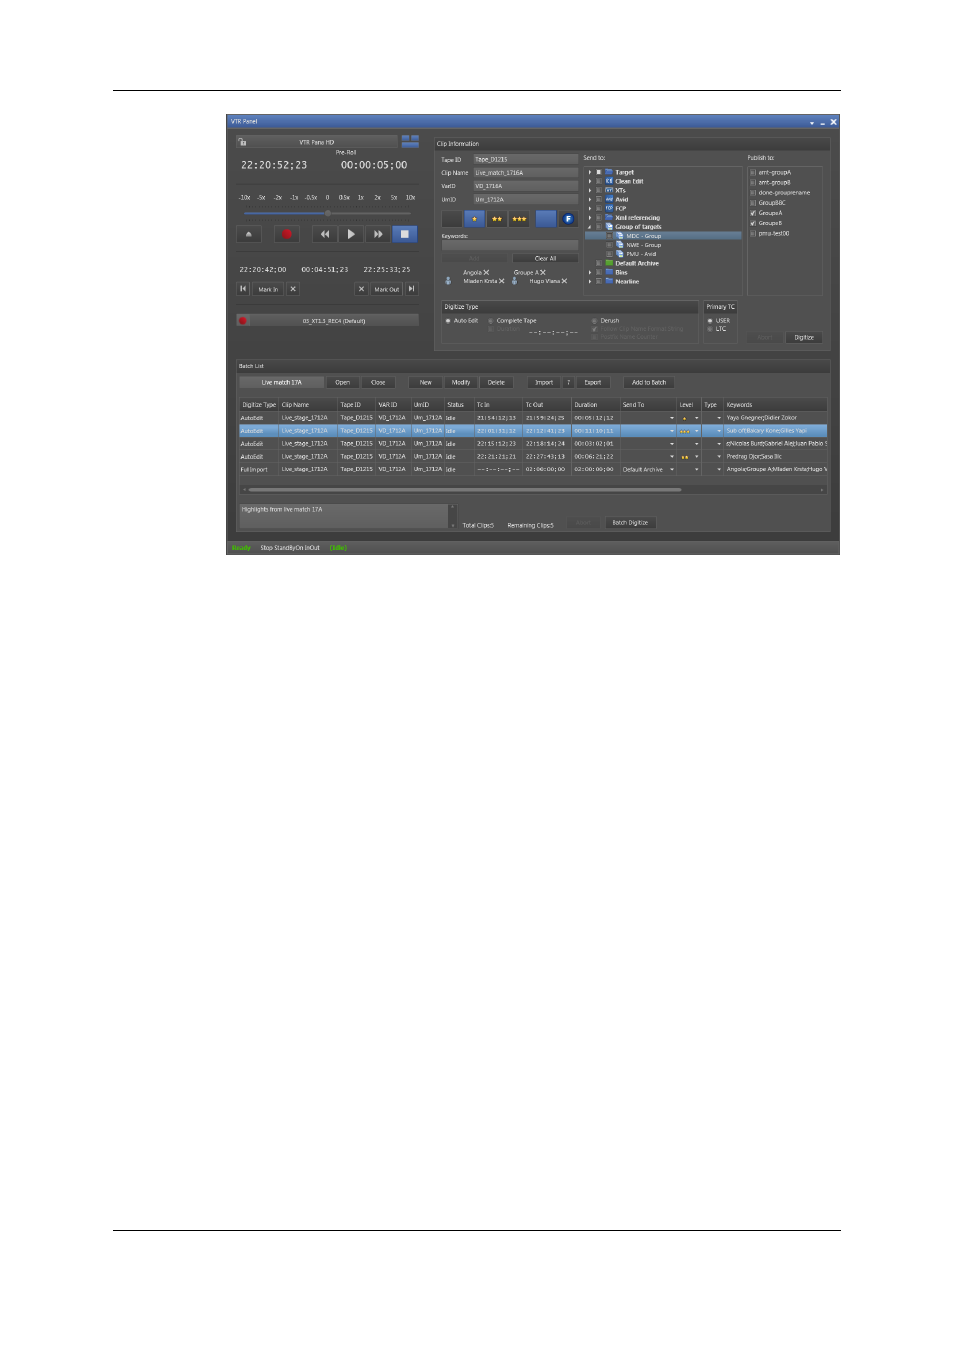The height and width of the screenshot is (1349, 954).
Task: Check amt-groupA in Publish to
Action: [x=753, y=172]
